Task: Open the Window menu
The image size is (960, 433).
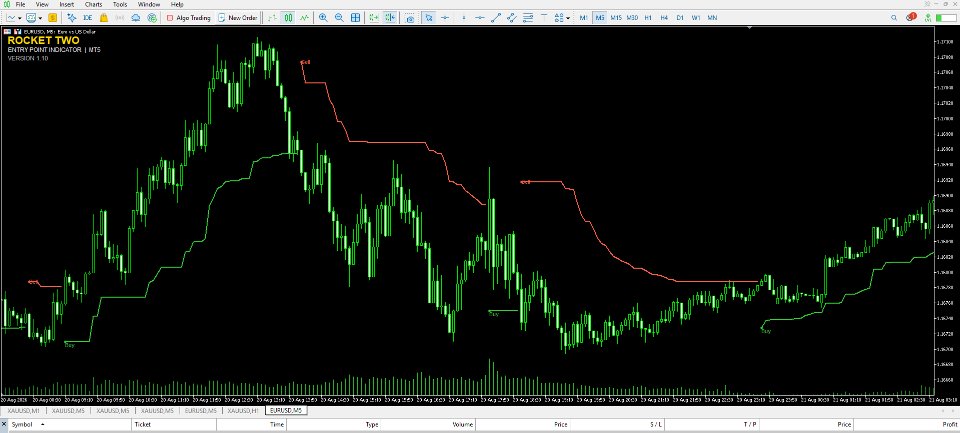Action: click(x=149, y=4)
